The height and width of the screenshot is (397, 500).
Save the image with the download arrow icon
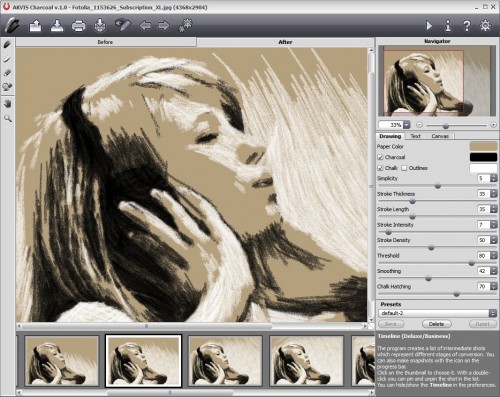click(57, 26)
